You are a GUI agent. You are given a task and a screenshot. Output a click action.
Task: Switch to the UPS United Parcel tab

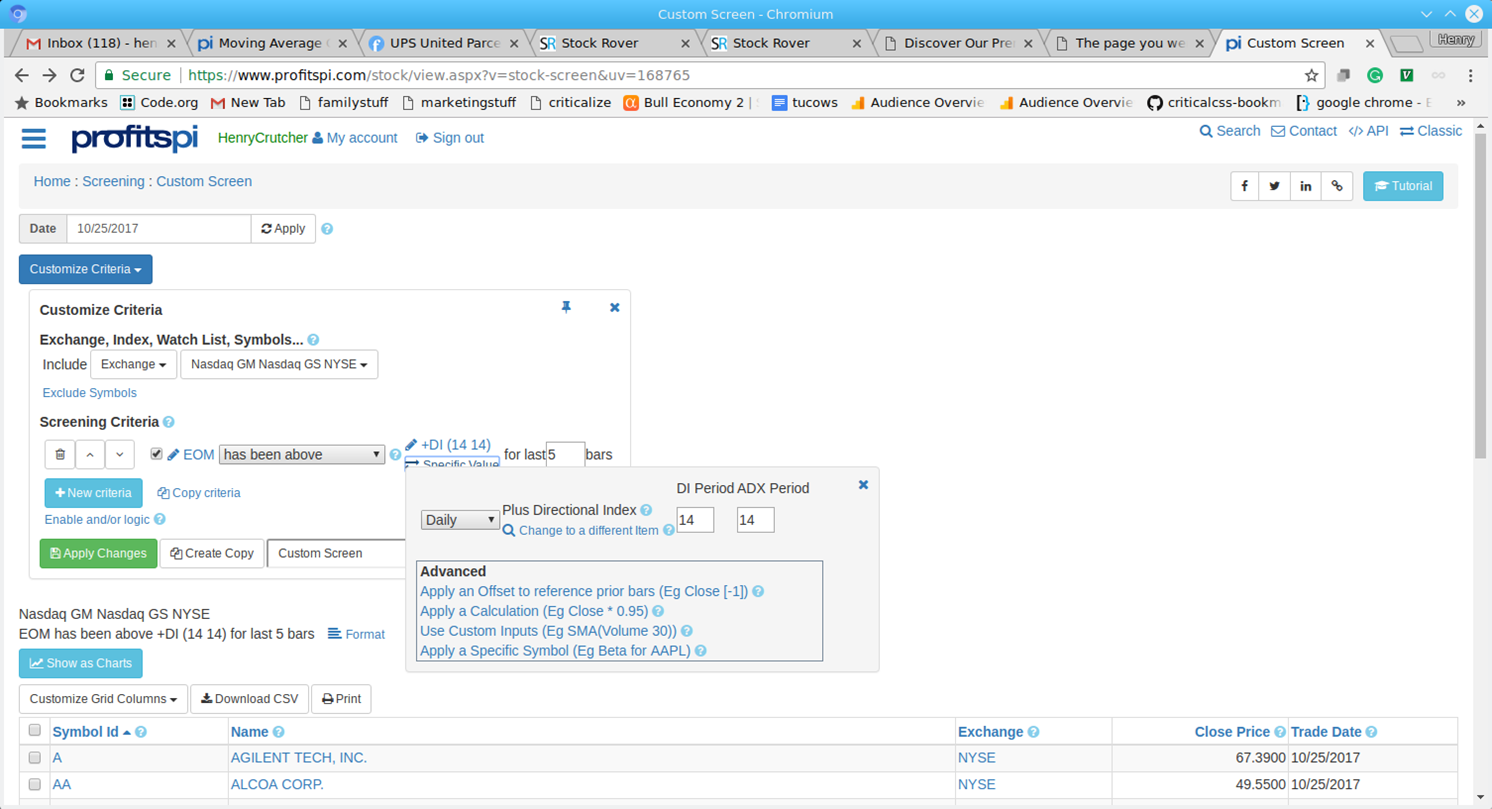(x=442, y=43)
